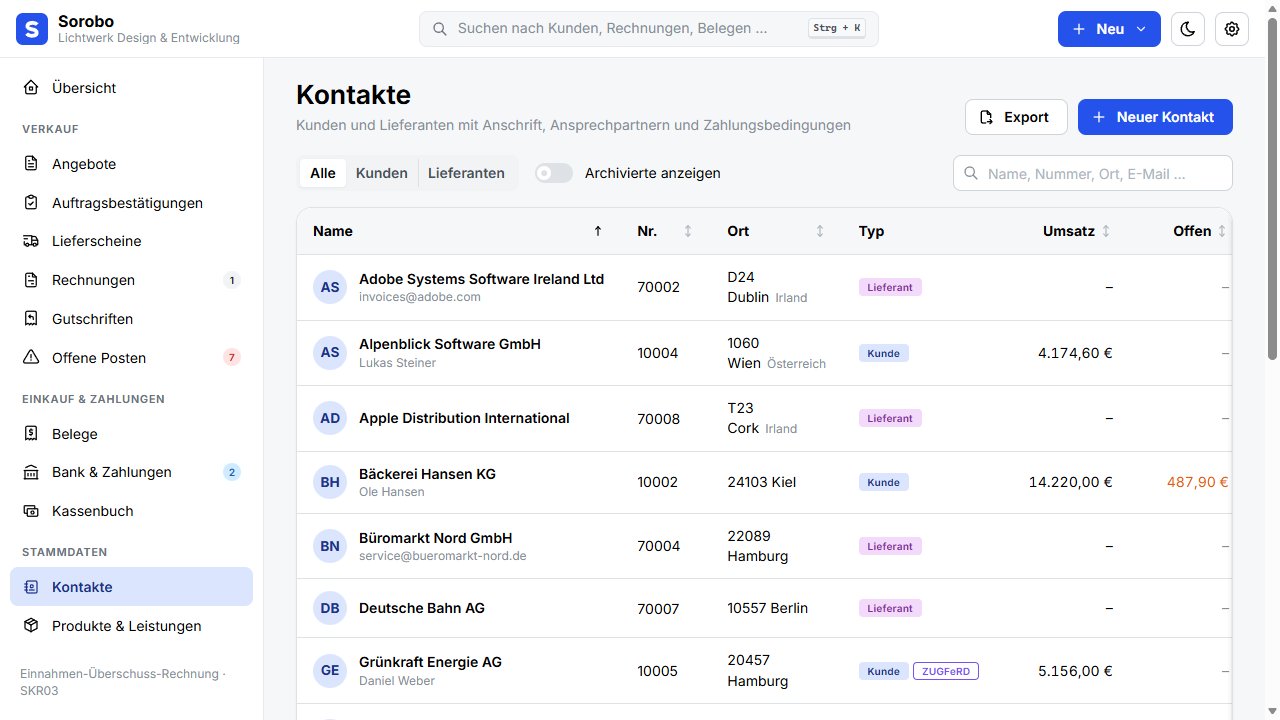1280x720 pixels.
Task: Sort table by Name column arrow
Action: tap(598, 231)
